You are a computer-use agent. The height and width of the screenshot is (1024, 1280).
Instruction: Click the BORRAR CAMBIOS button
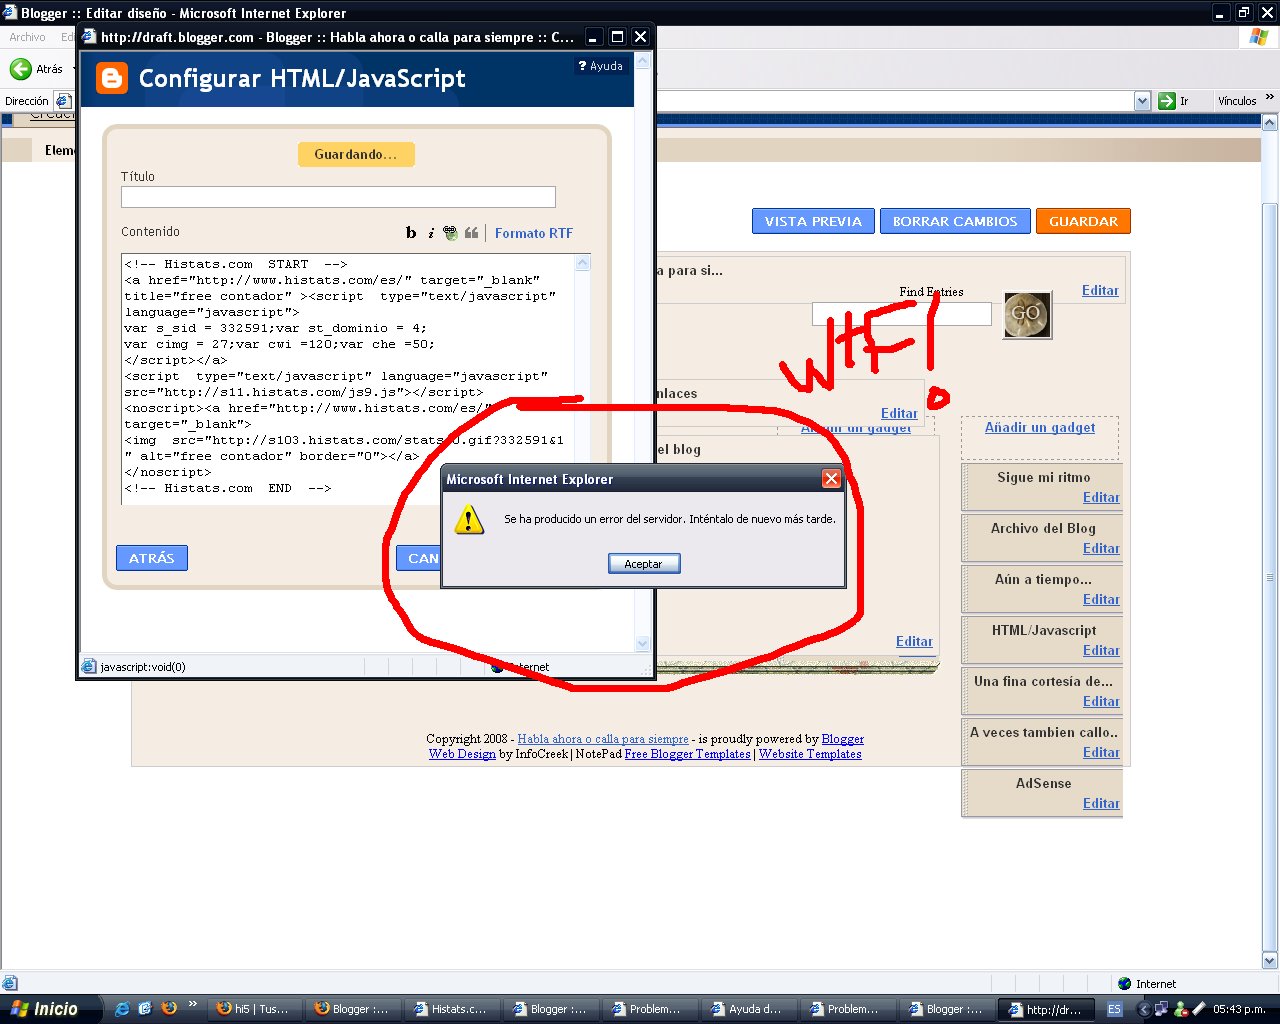pos(955,221)
